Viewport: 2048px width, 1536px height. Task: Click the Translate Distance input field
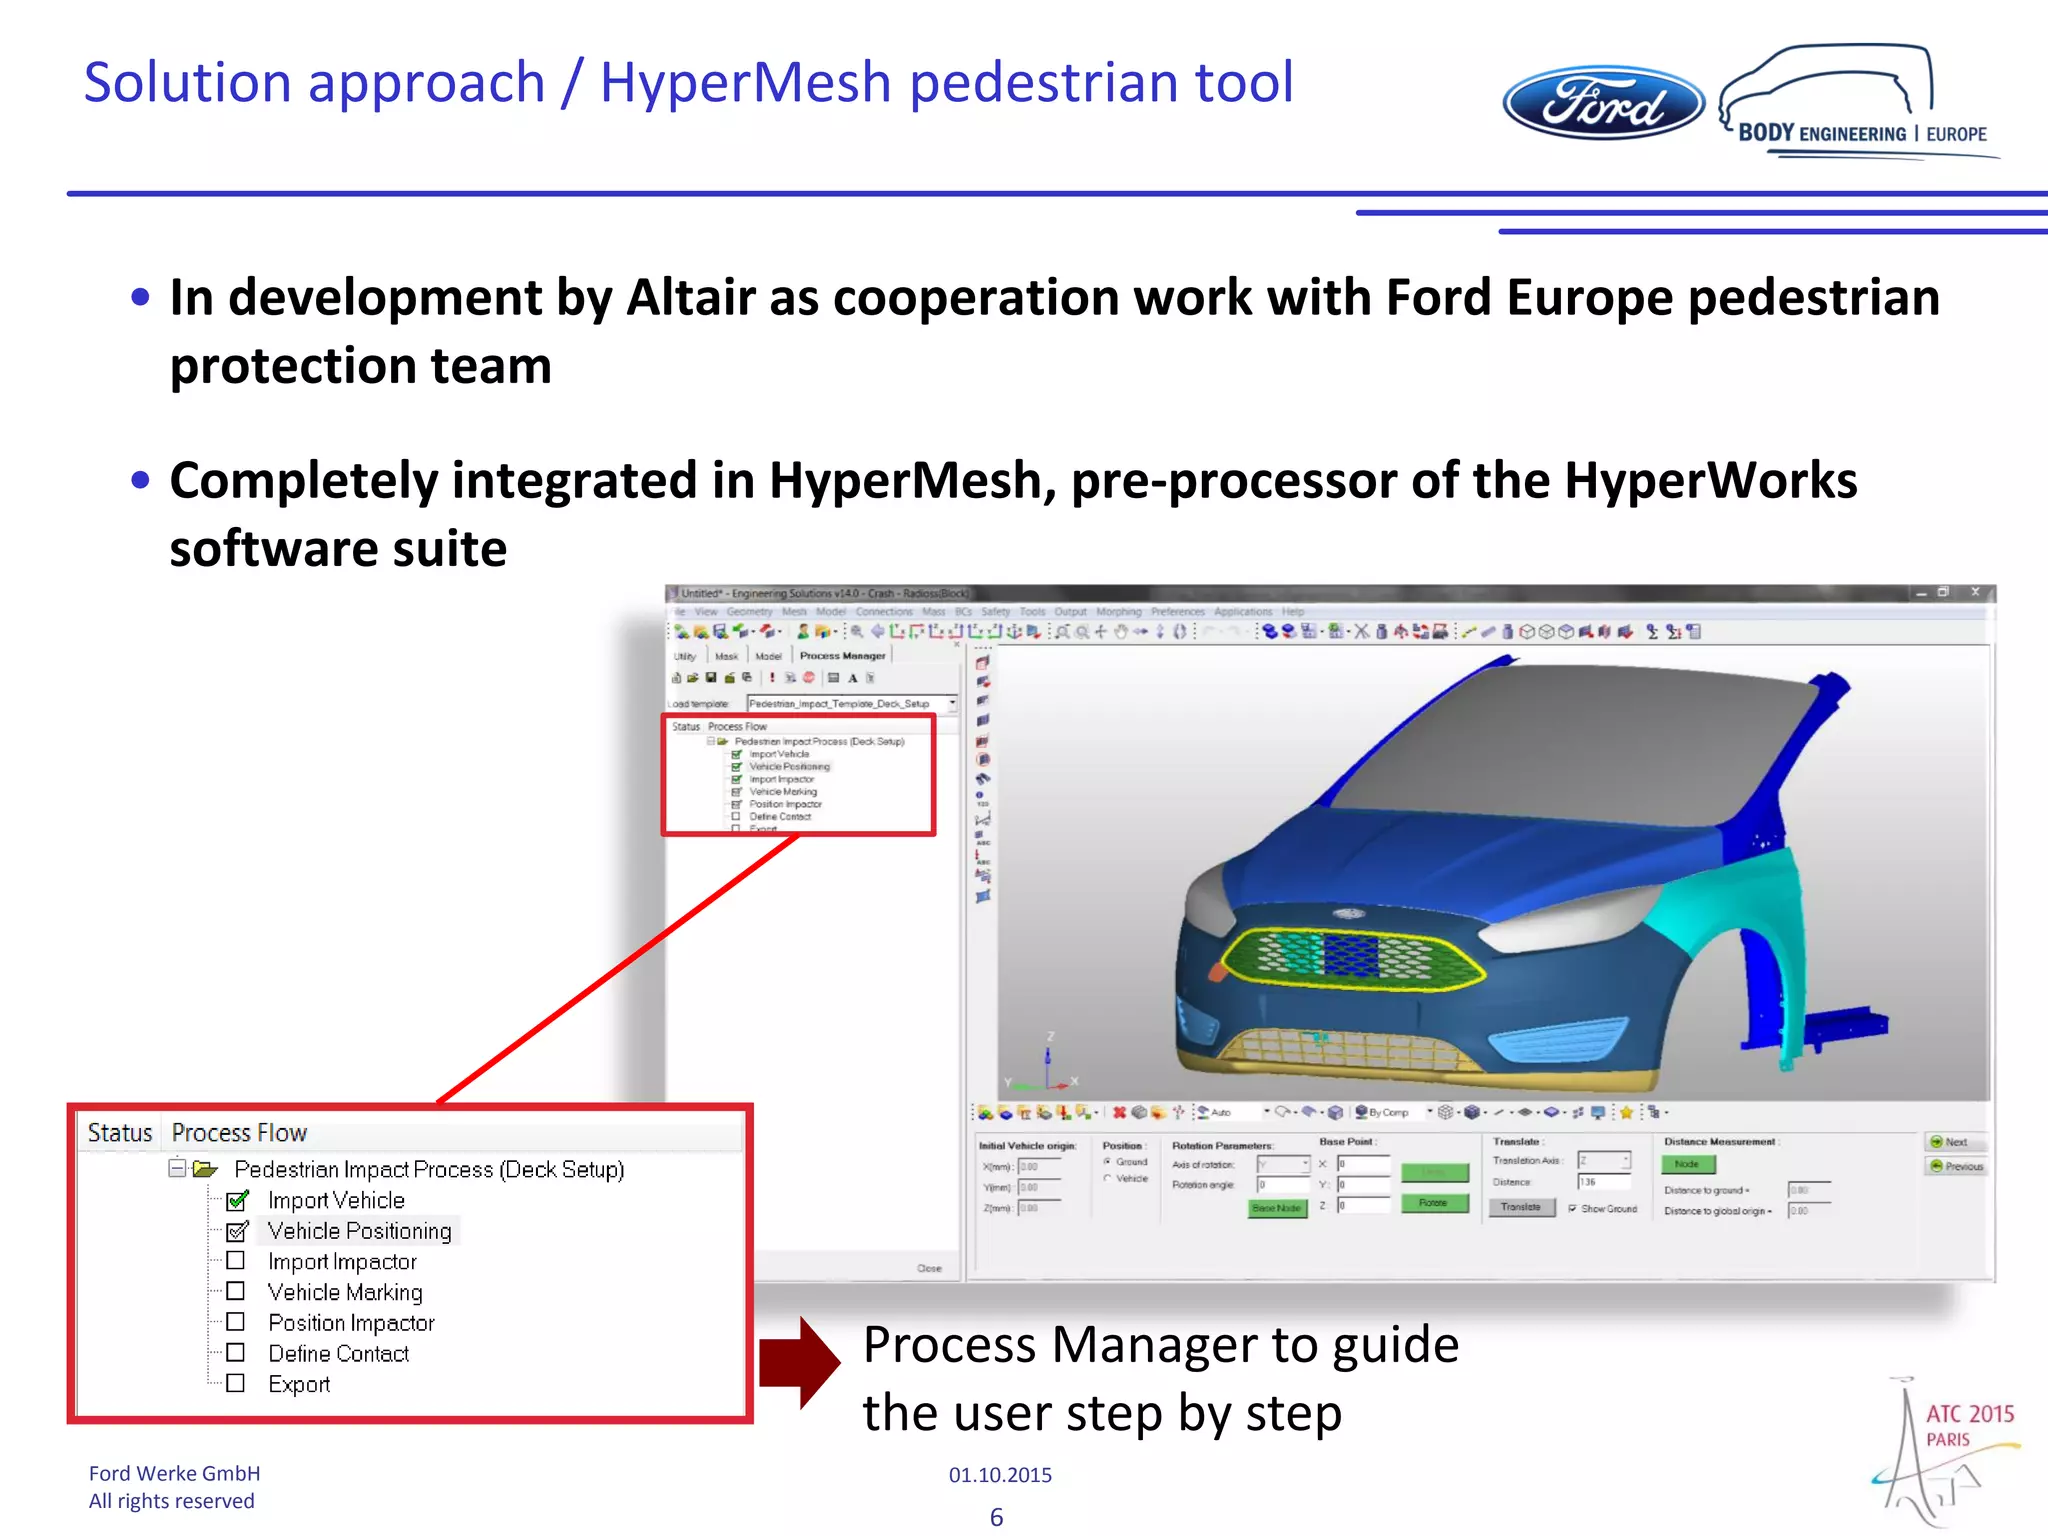pyautogui.click(x=1603, y=1182)
